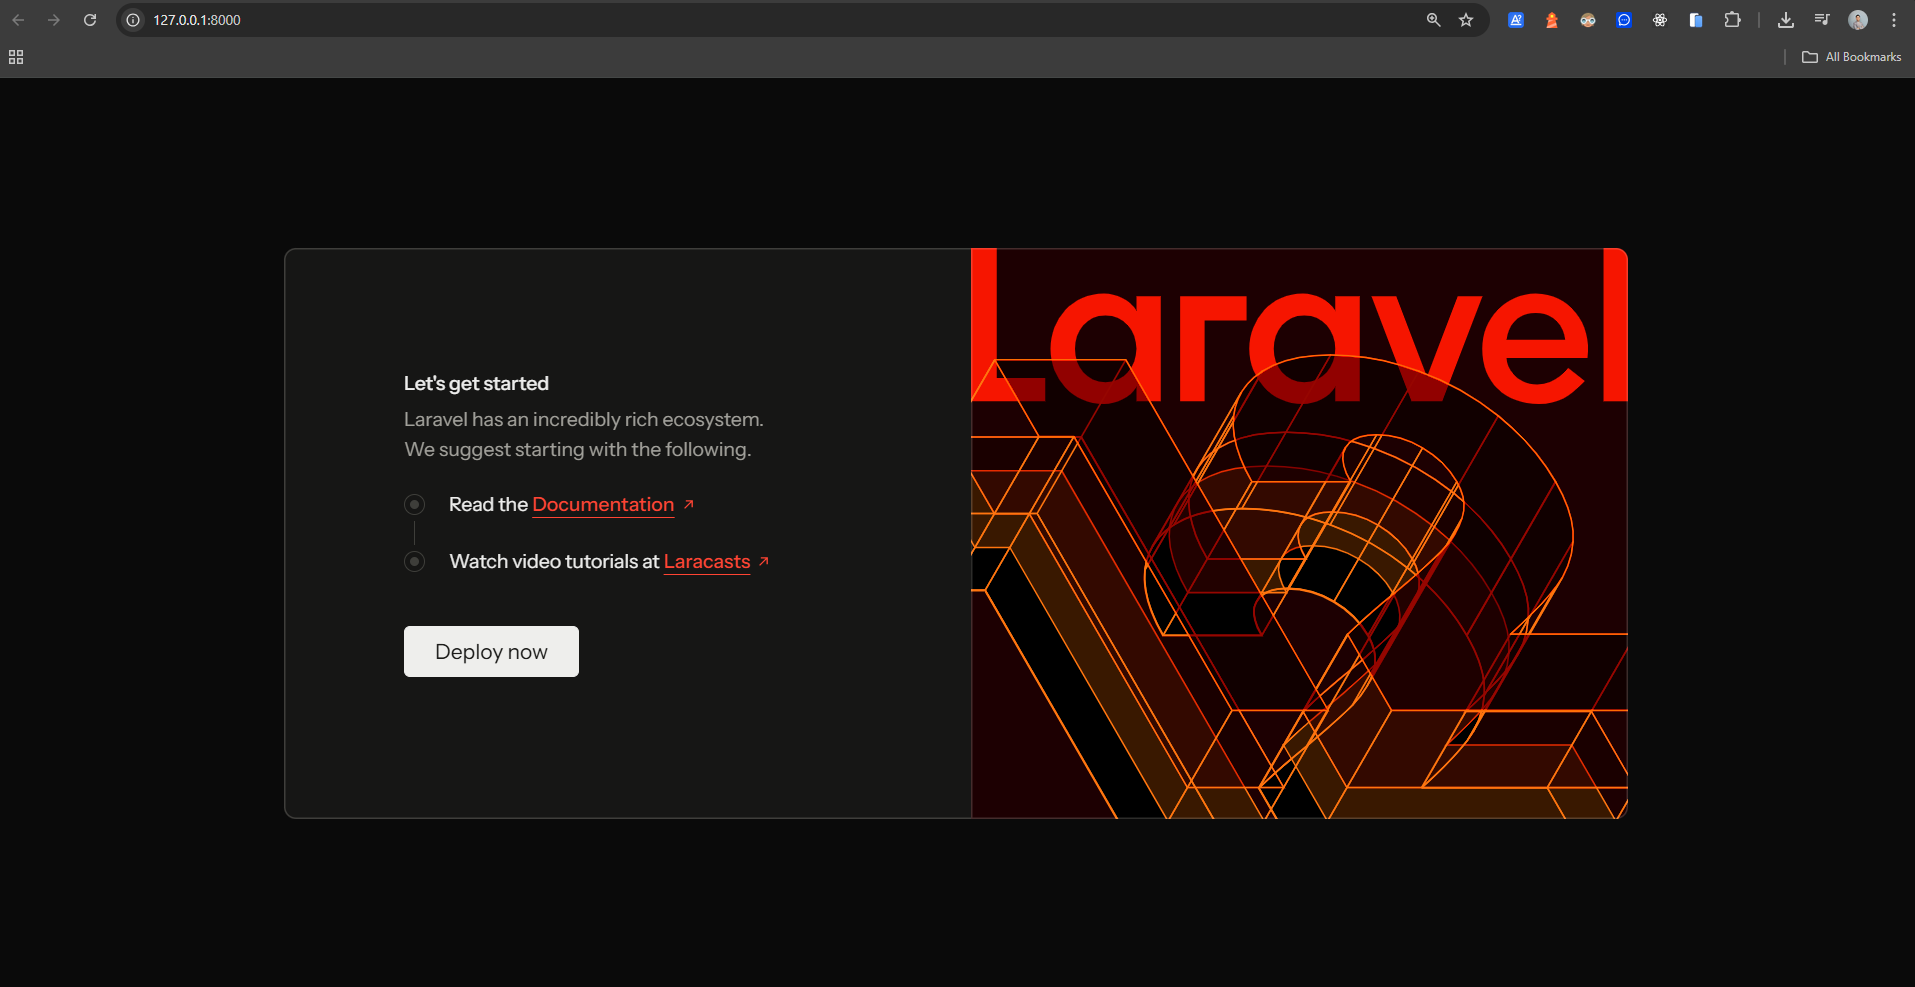The width and height of the screenshot is (1915, 987).
Task: Expand the All Bookmarks folder
Action: tap(1852, 57)
